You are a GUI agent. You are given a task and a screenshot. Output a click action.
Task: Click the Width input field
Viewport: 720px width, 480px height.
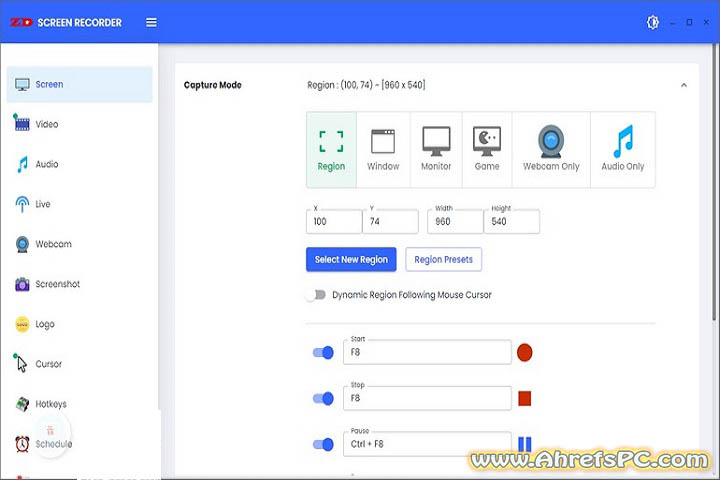[455, 221]
